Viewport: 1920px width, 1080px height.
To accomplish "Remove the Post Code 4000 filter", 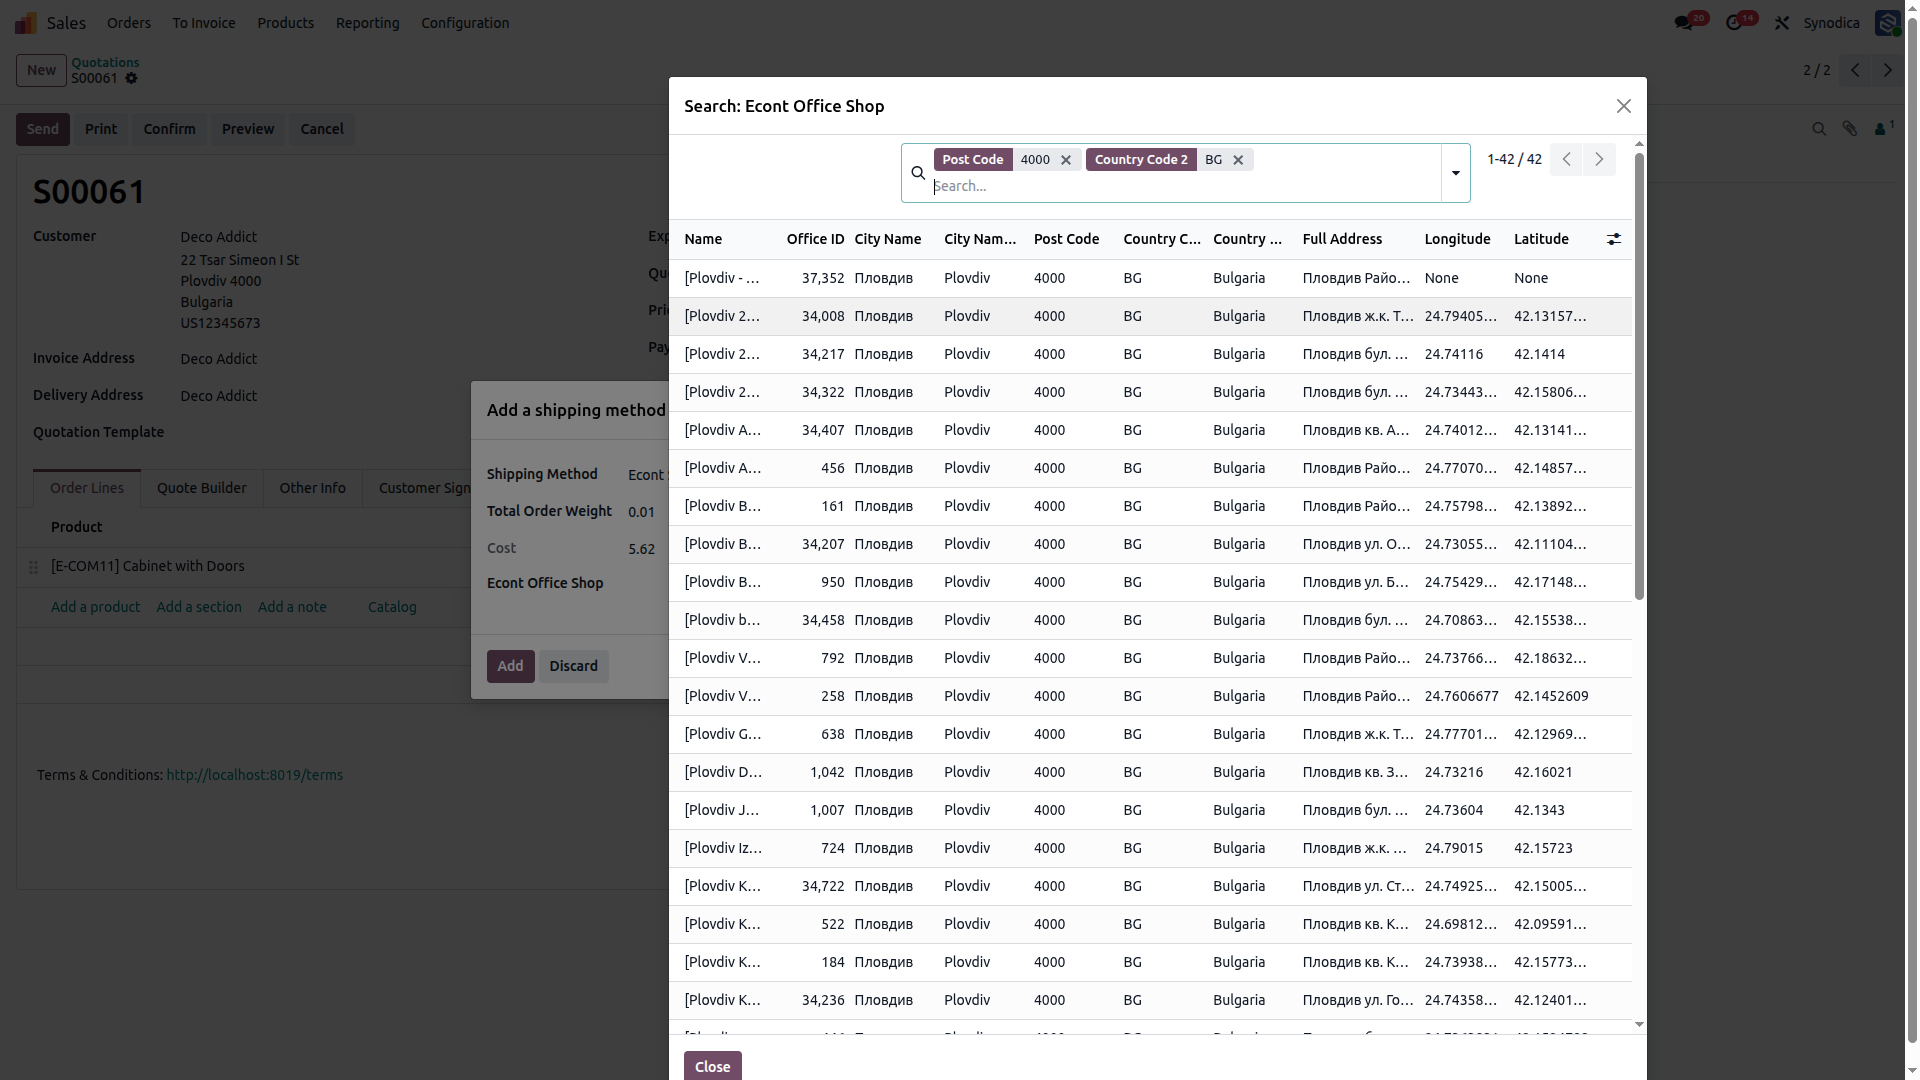I will [x=1066, y=160].
